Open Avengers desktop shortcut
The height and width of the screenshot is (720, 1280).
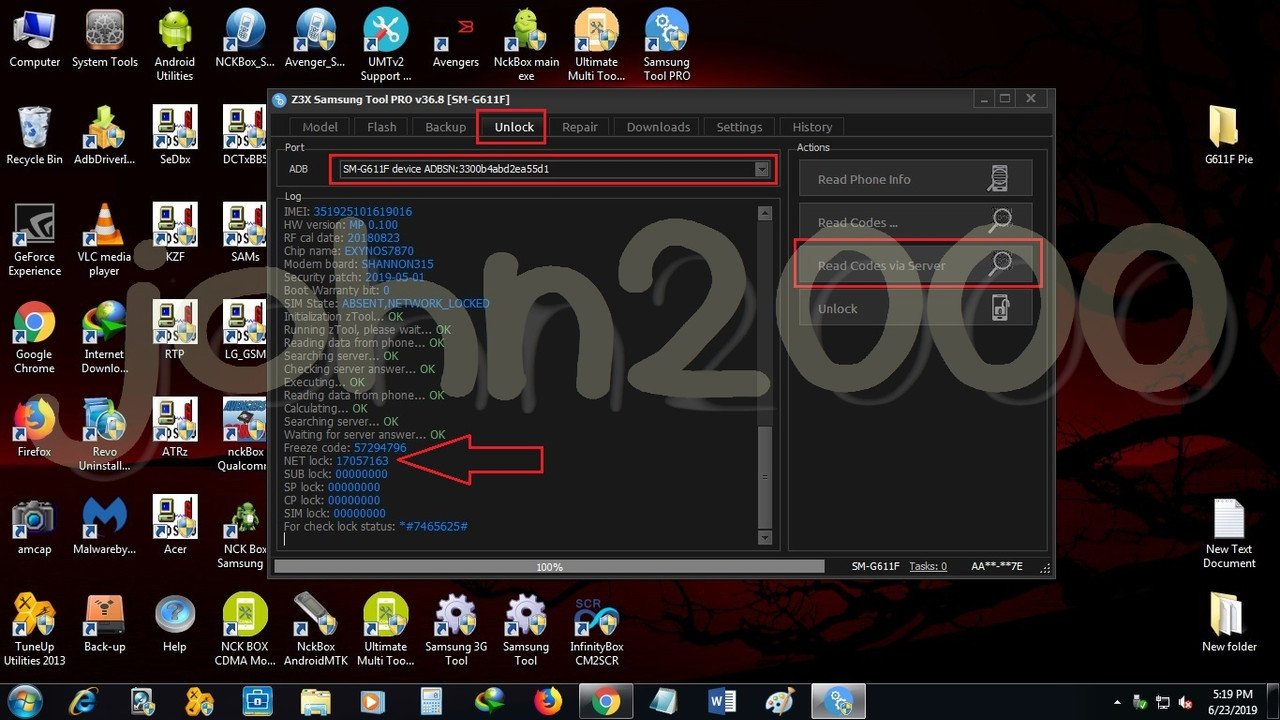pyautogui.click(x=456, y=39)
